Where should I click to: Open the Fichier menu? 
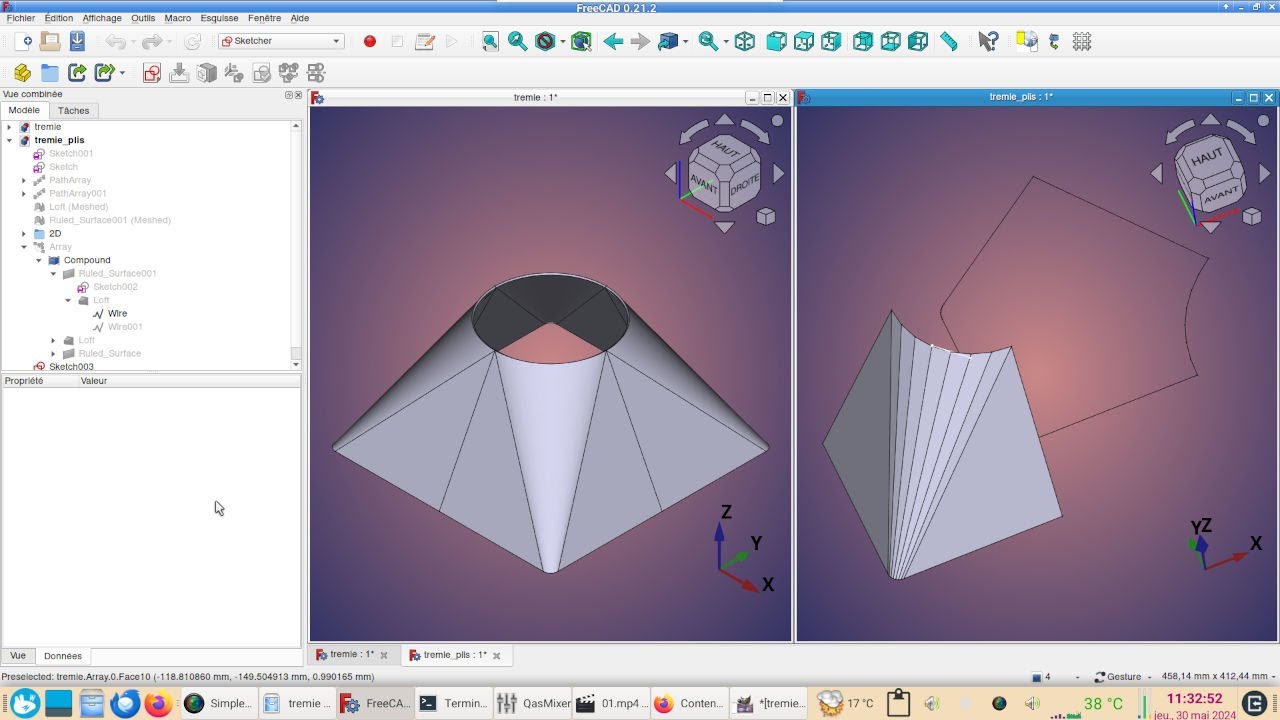point(20,18)
